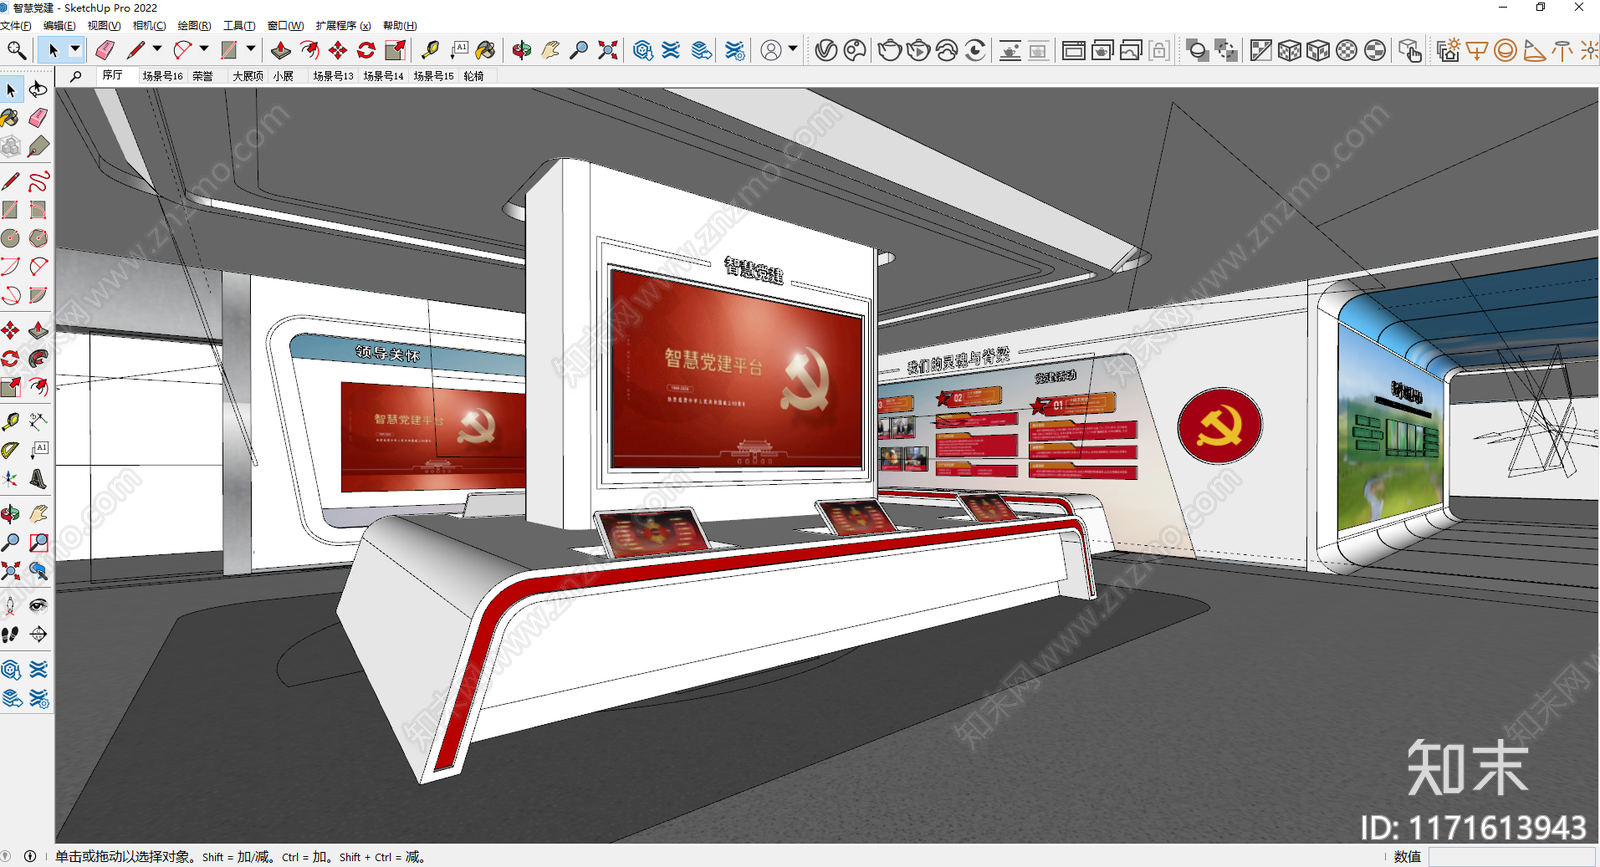Activate the Orbit tool in top toolbar

pos(521,50)
